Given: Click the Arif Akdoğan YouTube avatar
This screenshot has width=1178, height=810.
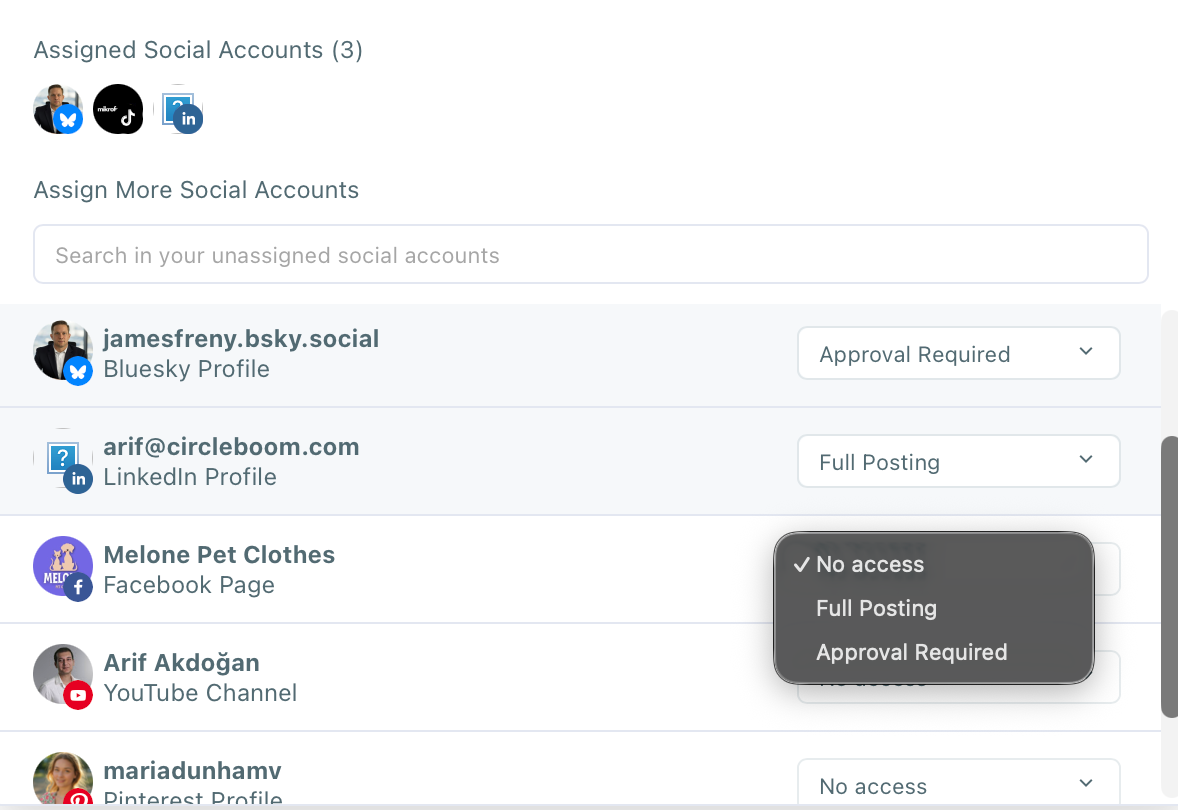Looking at the screenshot, I should tap(62, 675).
